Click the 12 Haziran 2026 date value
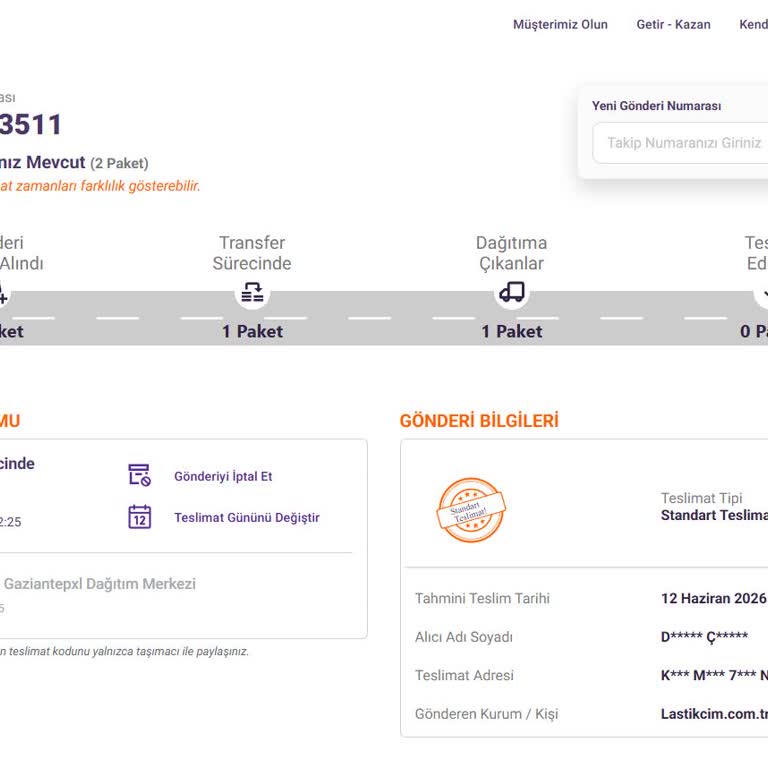Image resolution: width=768 pixels, height=768 pixels. (x=714, y=599)
